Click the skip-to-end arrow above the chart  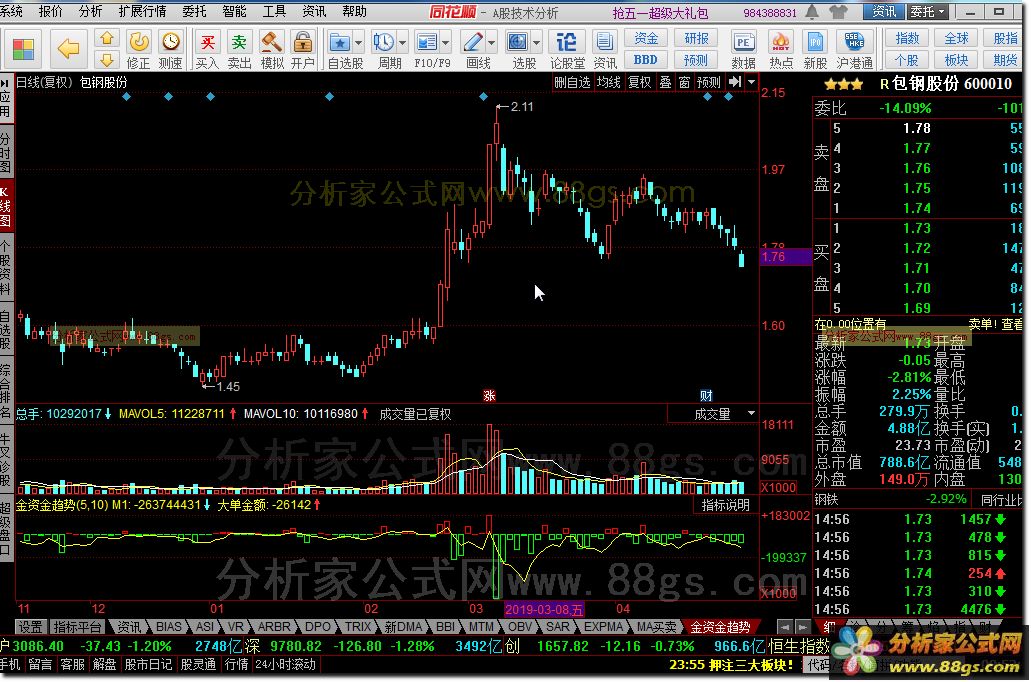tap(735, 82)
